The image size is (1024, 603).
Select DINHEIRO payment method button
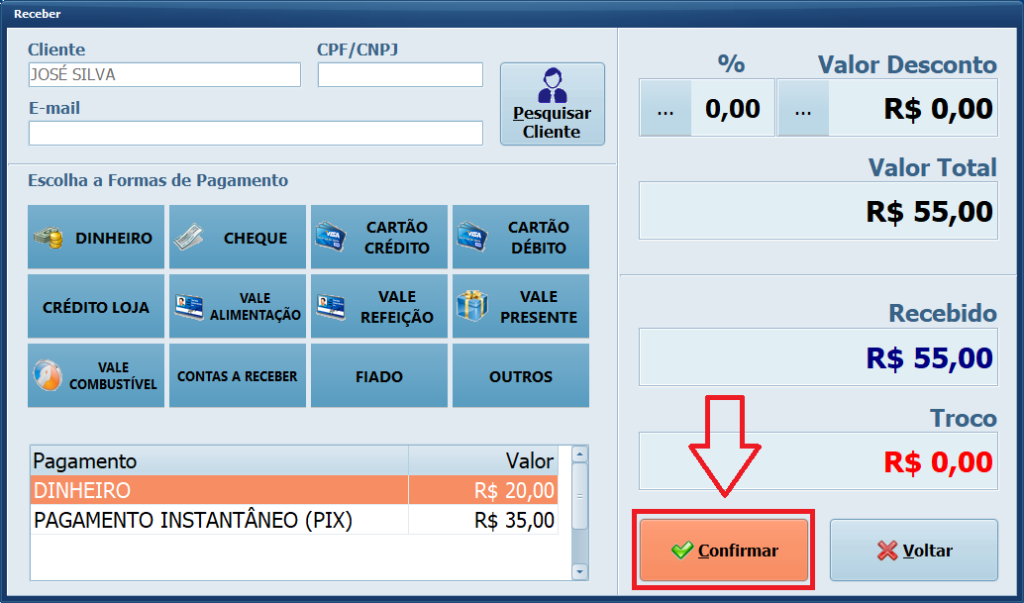point(96,237)
